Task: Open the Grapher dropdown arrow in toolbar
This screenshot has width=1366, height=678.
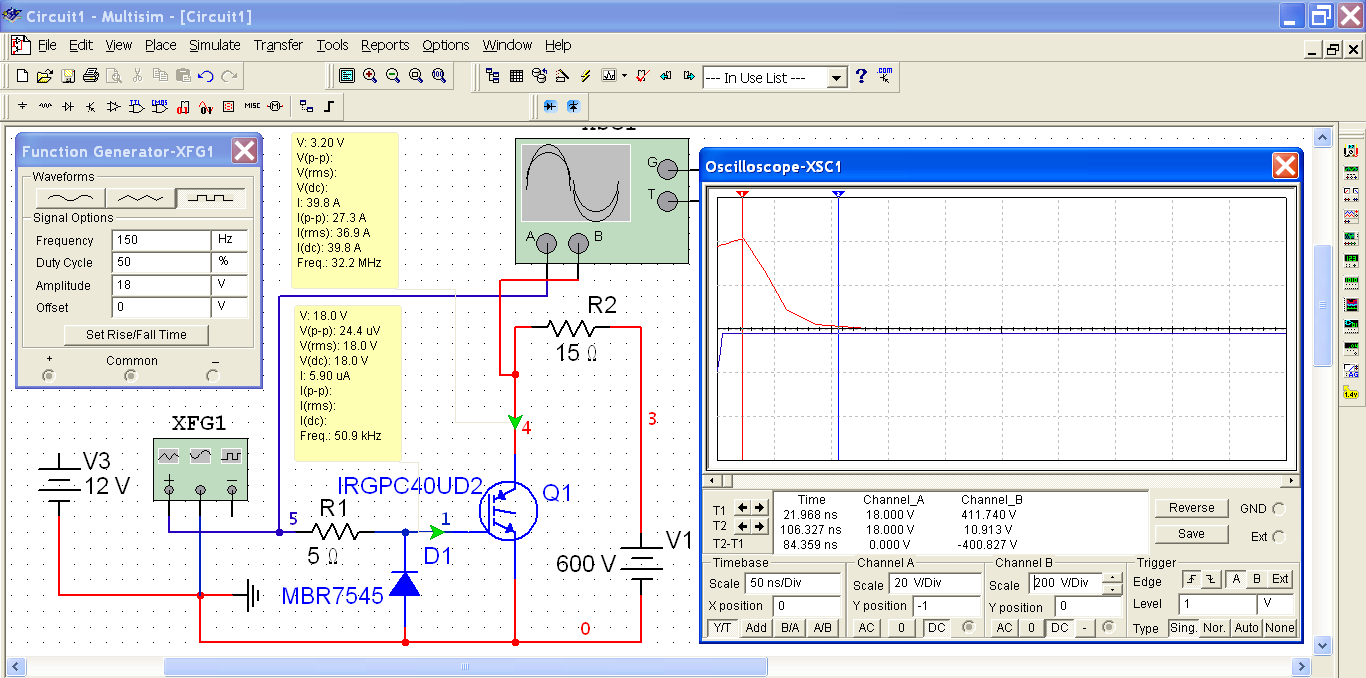Action: 624,76
